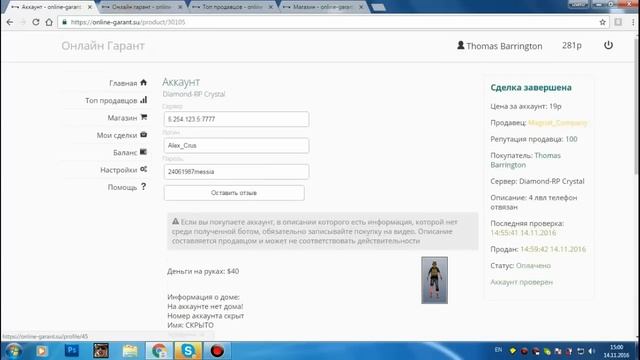Click the login field containing Alex_Crus
Viewport: 640px width, 360px height.
[236, 145]
